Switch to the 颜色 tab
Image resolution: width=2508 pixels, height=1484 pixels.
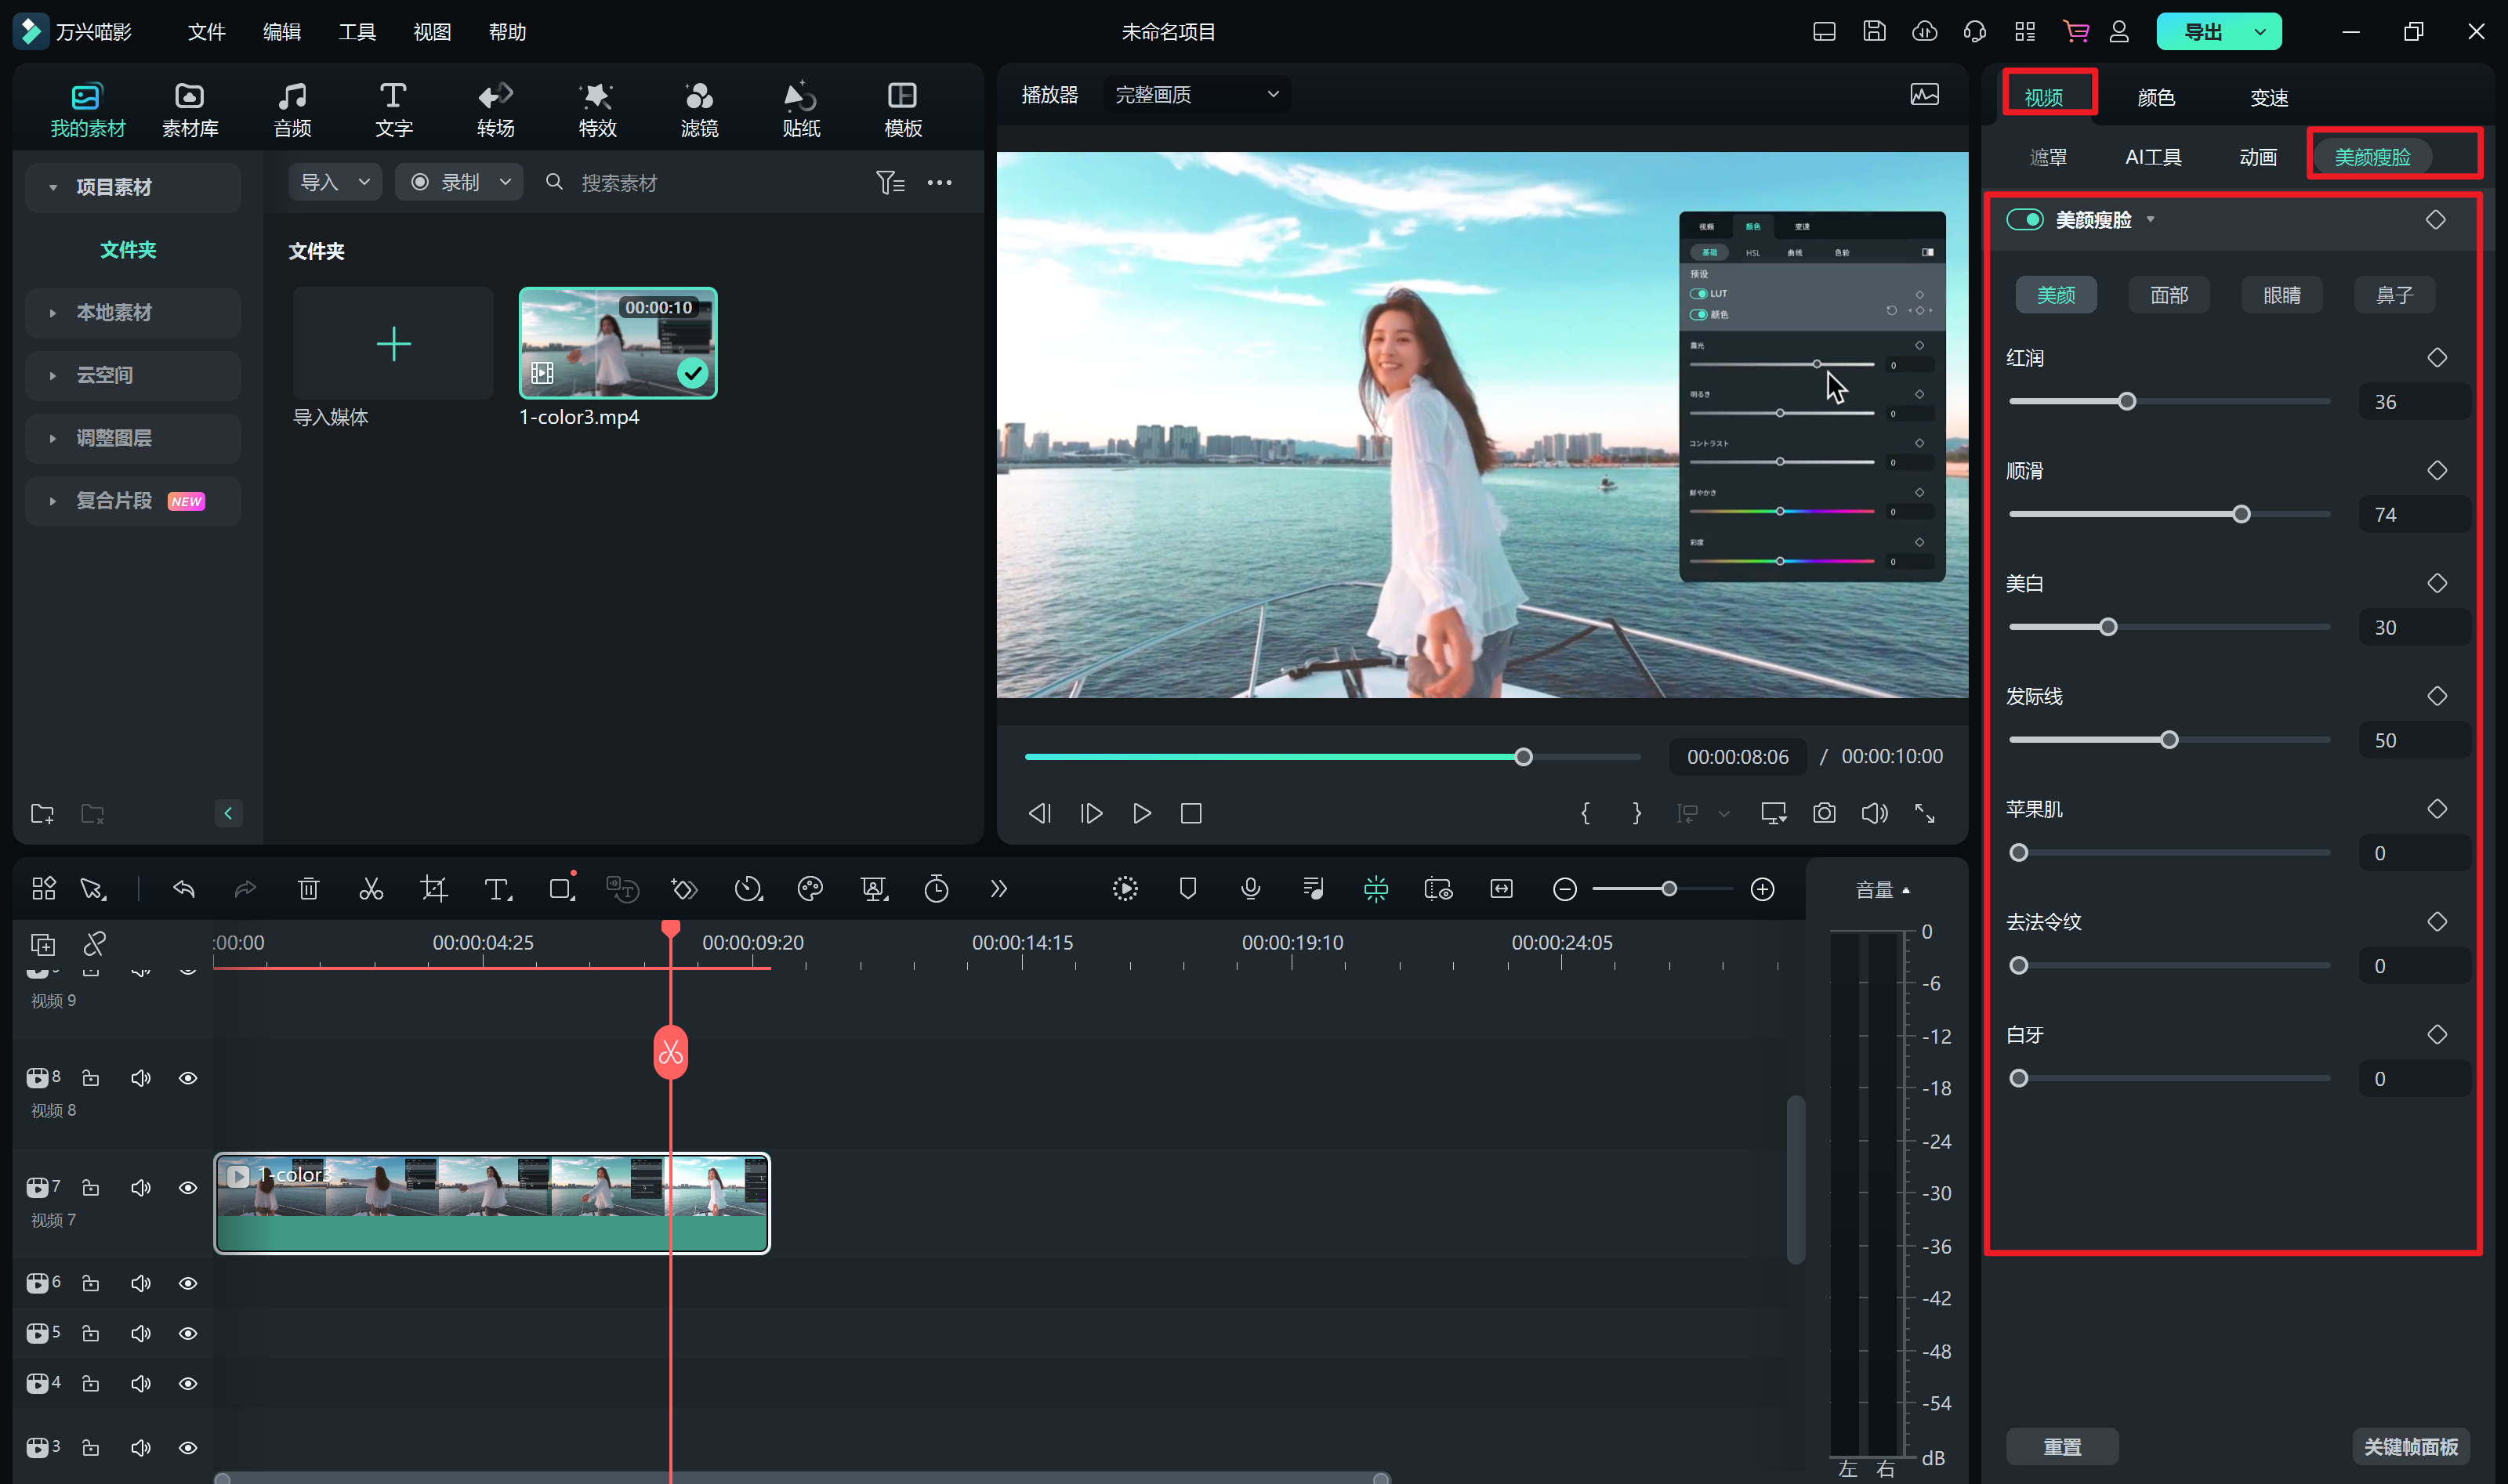click(x=2156, y=98)
